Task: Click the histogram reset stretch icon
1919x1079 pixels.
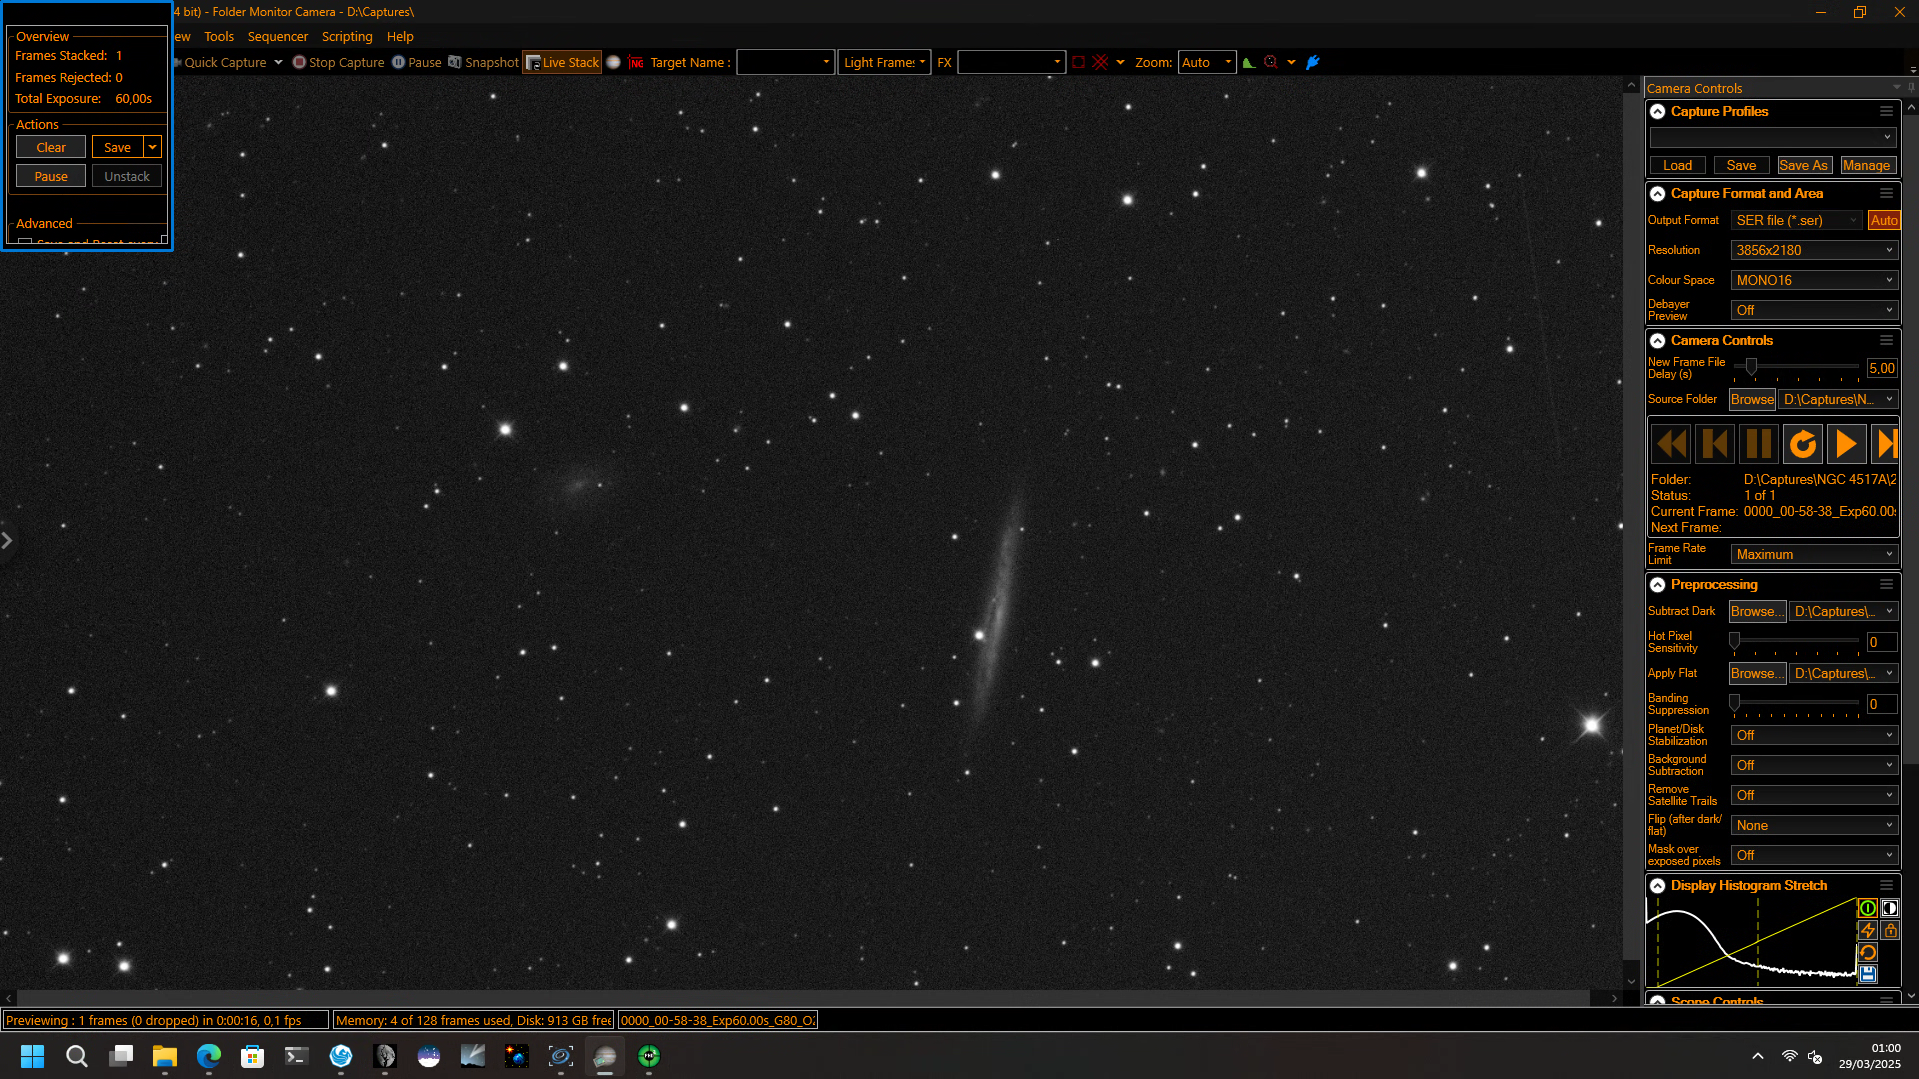Action: click(1867, 952)
